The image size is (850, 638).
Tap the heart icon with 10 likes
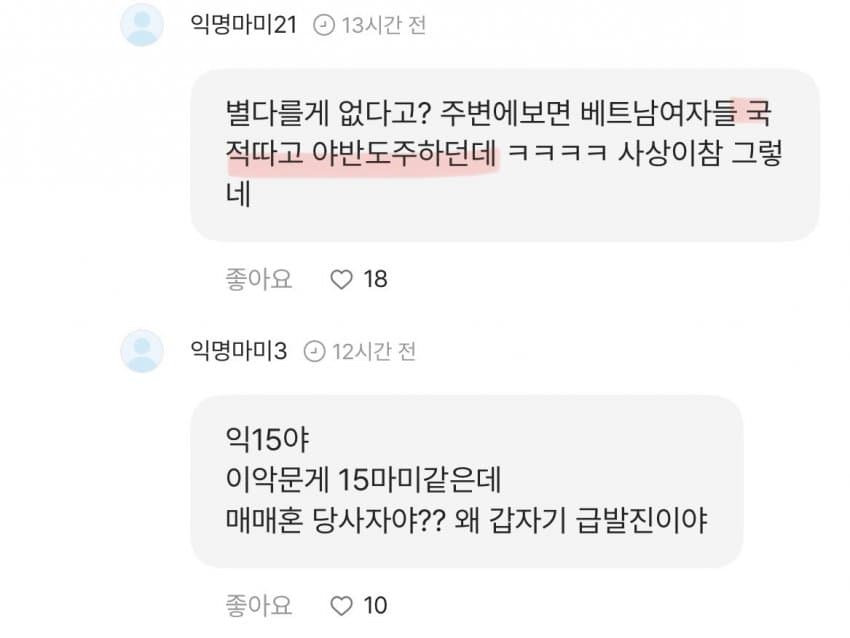[342, 605]
